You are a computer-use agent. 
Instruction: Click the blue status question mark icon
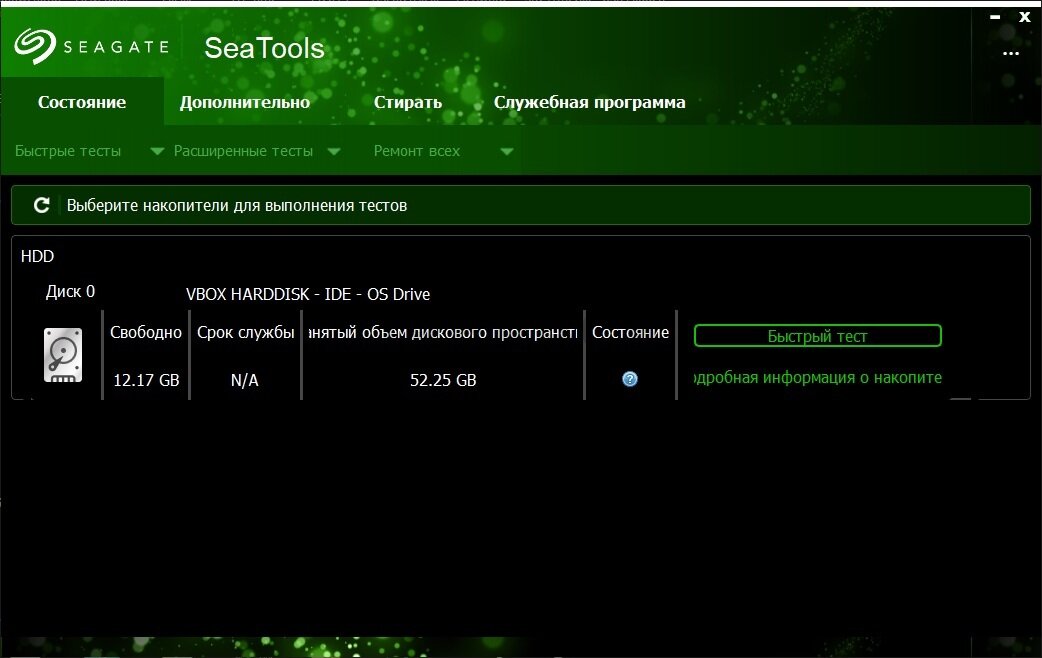pos(629,379)
